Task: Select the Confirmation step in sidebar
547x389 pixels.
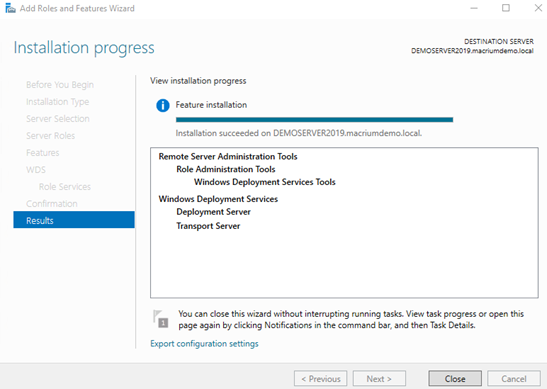Action: tap(52, 203)
